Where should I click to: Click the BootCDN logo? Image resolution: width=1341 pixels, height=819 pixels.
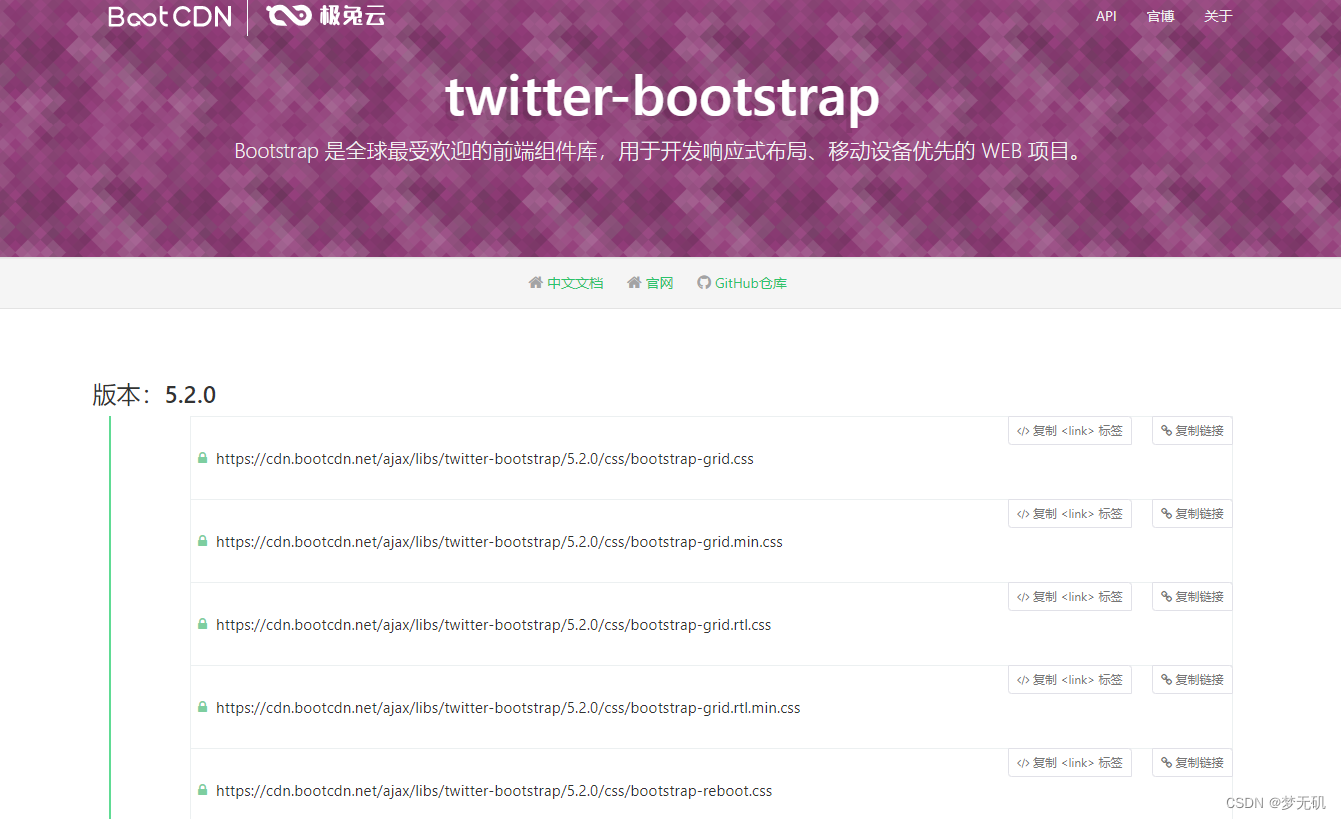[x=168, y=16]
